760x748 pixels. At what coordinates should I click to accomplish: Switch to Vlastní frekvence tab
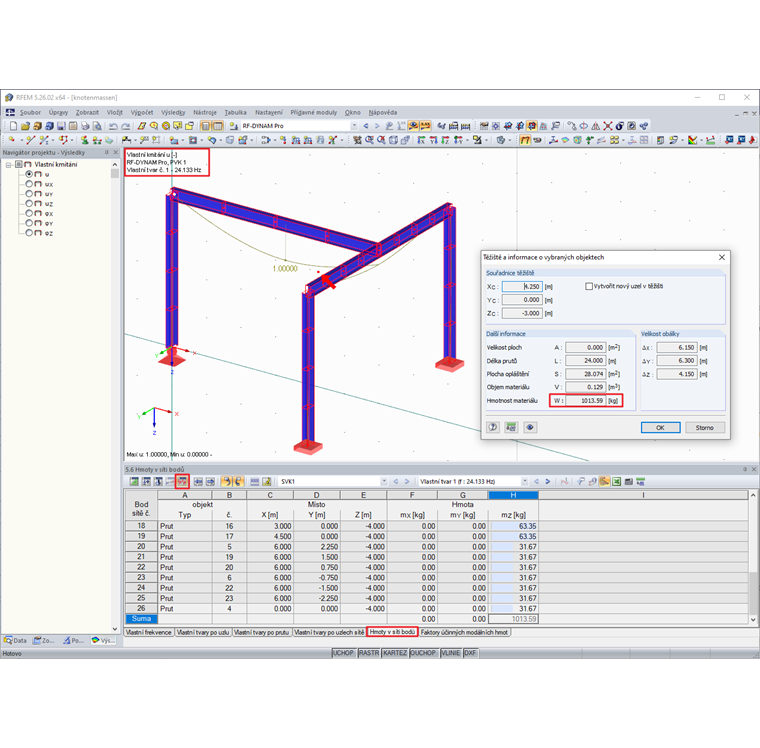pyautogui.click(x=149, y=632)
